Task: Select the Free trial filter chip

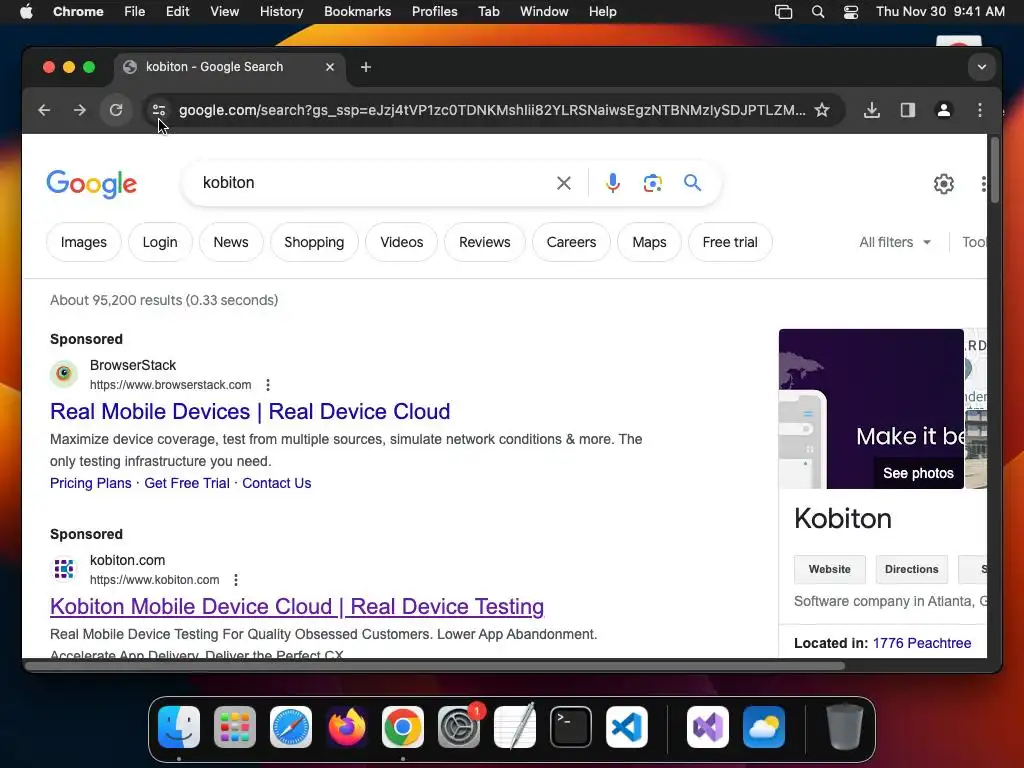Action: click(730, 242)
